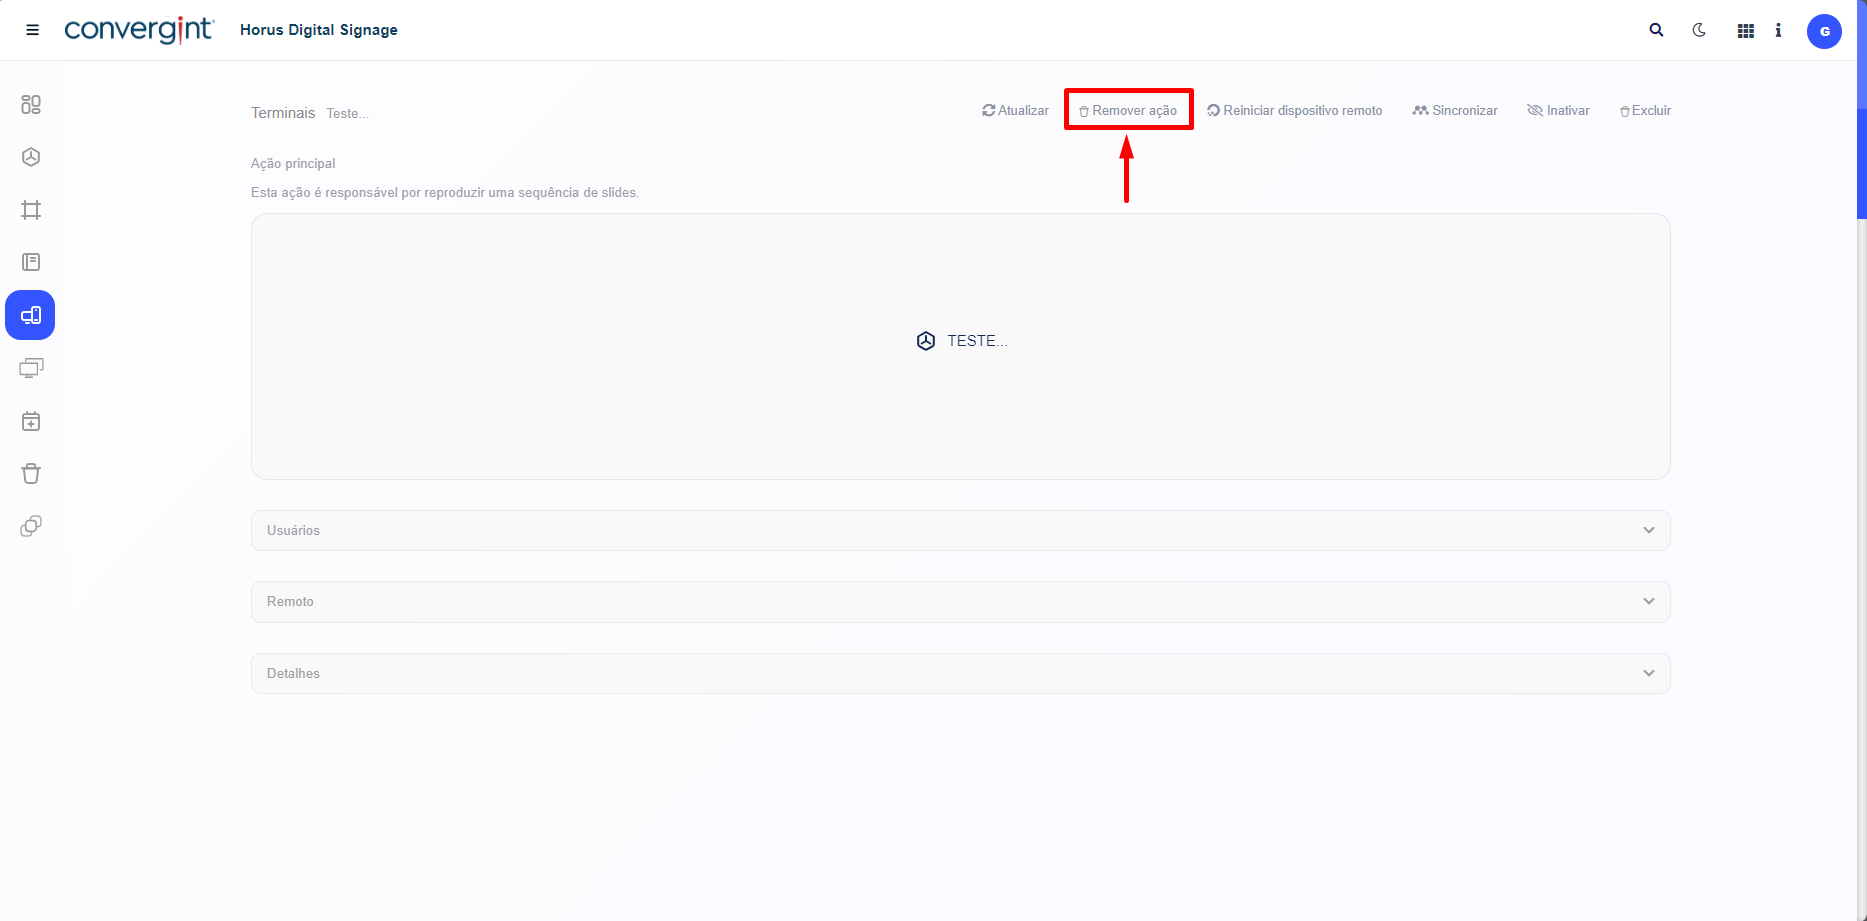Viewport: 1867px width, 921px height.
Task: Click the Inativar button to deactivate terminal
Action: click(x=1558, y=111)
